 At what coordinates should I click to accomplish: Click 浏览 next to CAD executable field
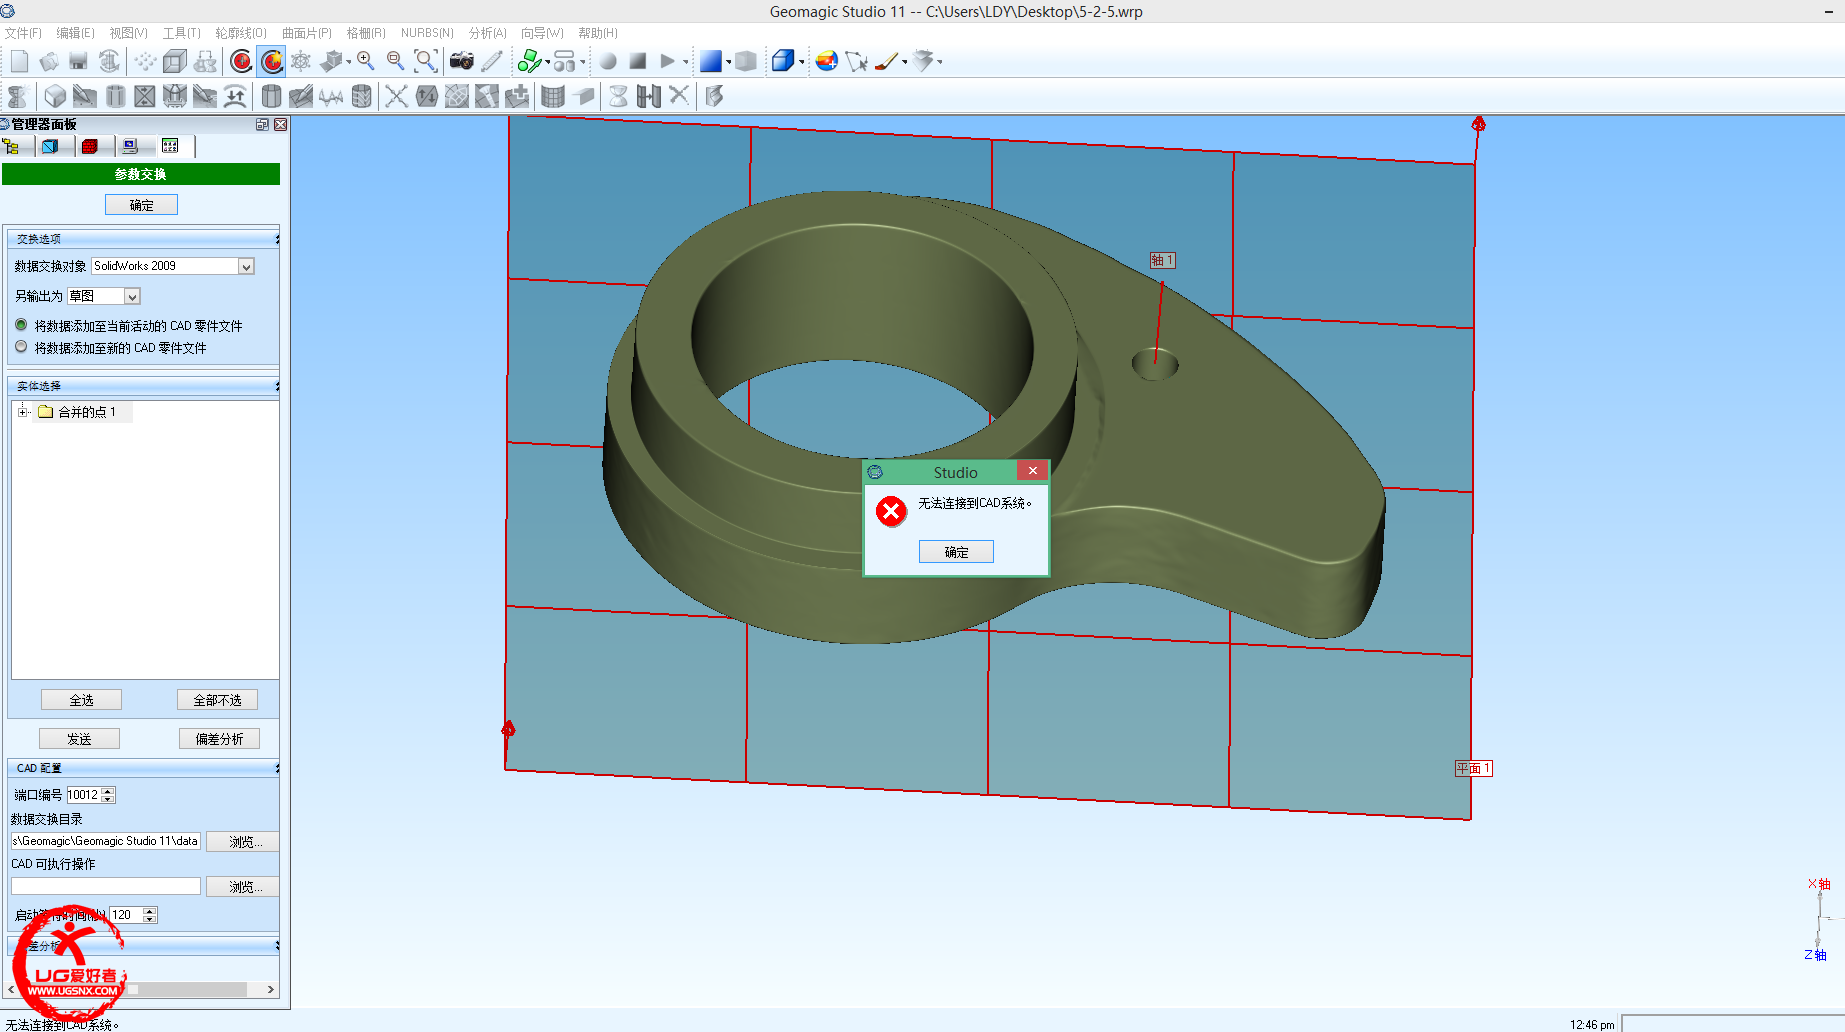point(243,887)
